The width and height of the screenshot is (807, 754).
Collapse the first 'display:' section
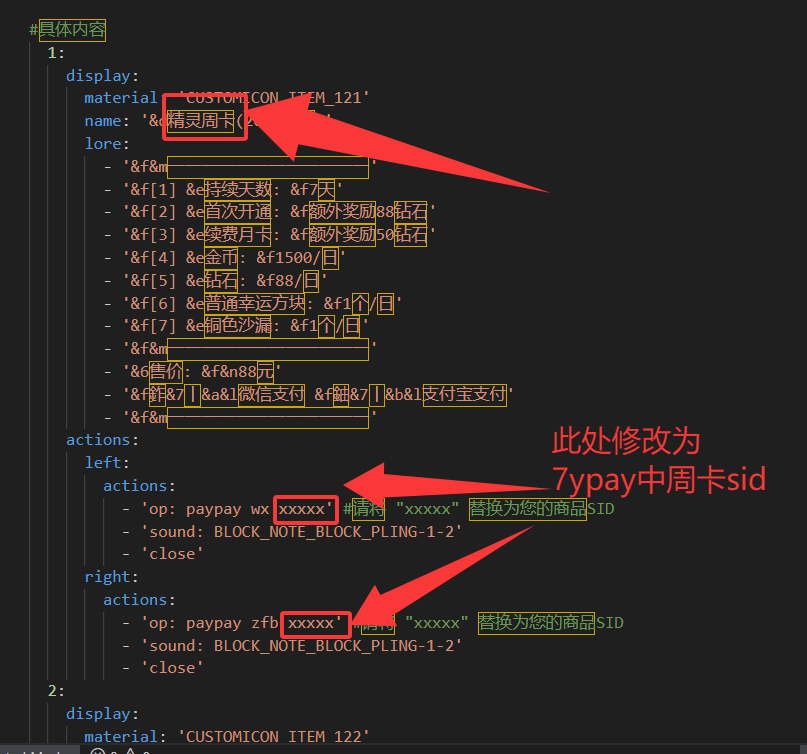click(102, 75)
